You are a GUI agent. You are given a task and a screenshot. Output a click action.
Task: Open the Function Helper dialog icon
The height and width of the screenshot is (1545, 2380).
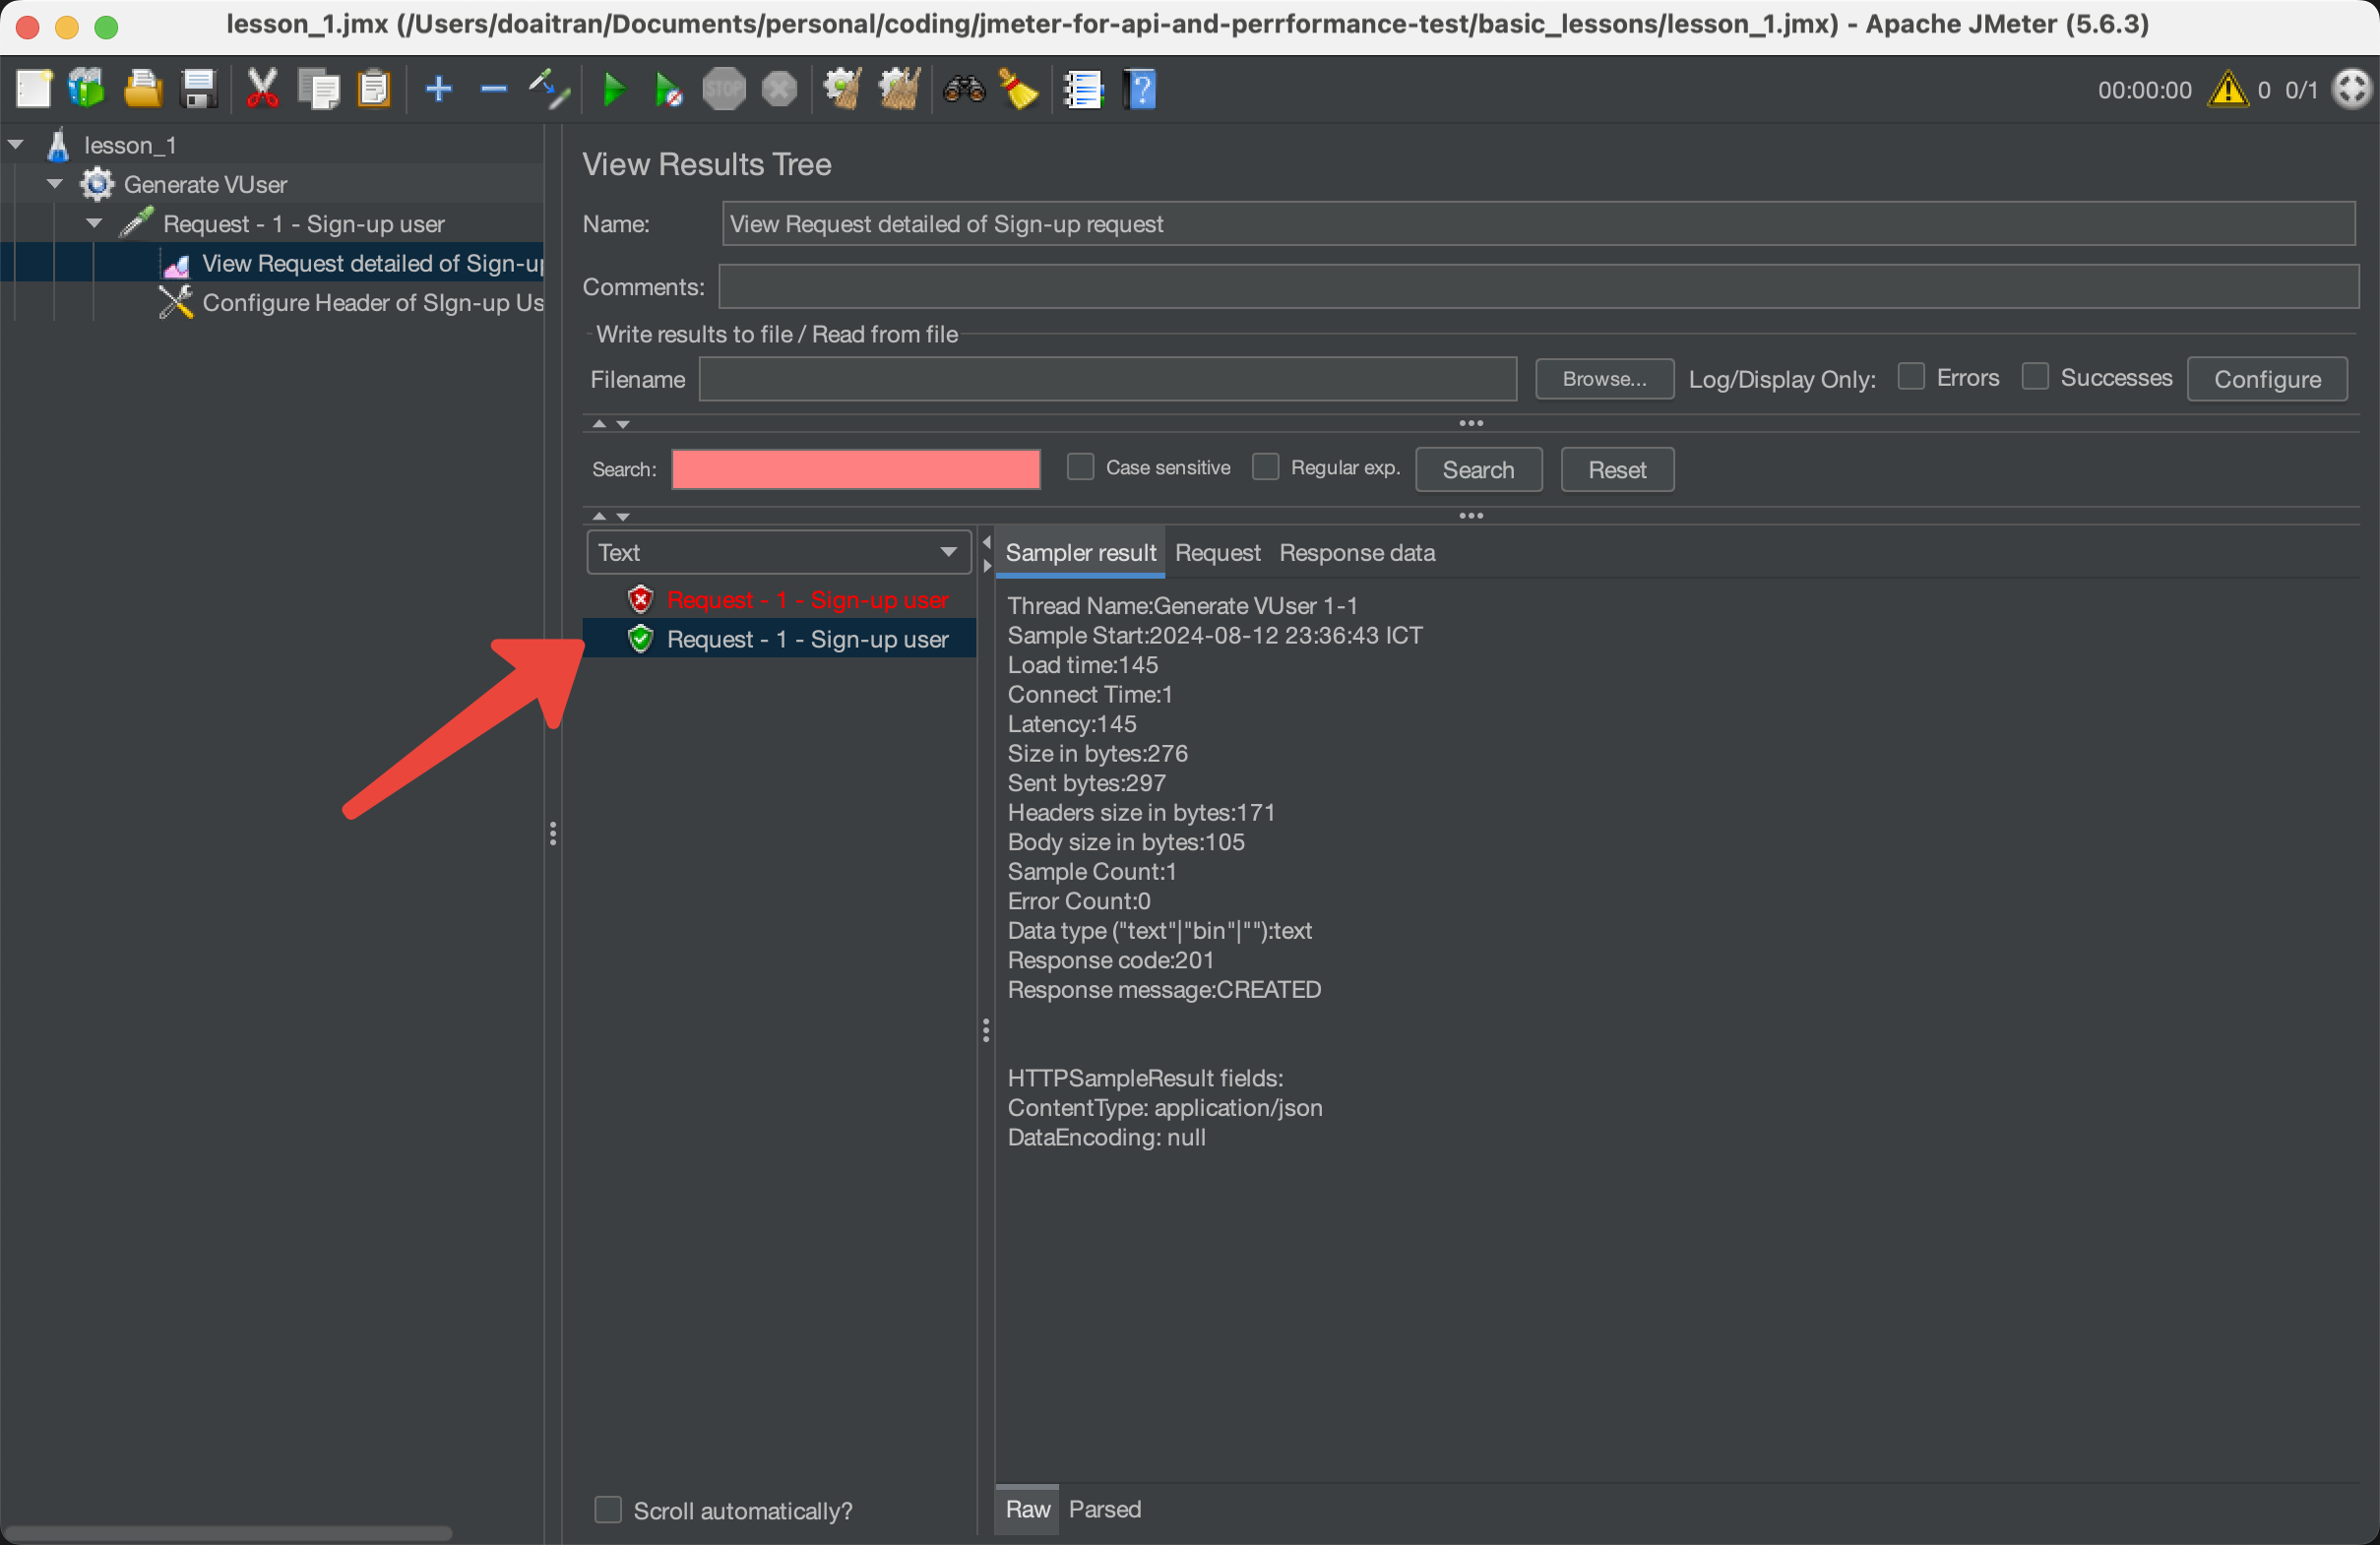[x=1083, y=90]
